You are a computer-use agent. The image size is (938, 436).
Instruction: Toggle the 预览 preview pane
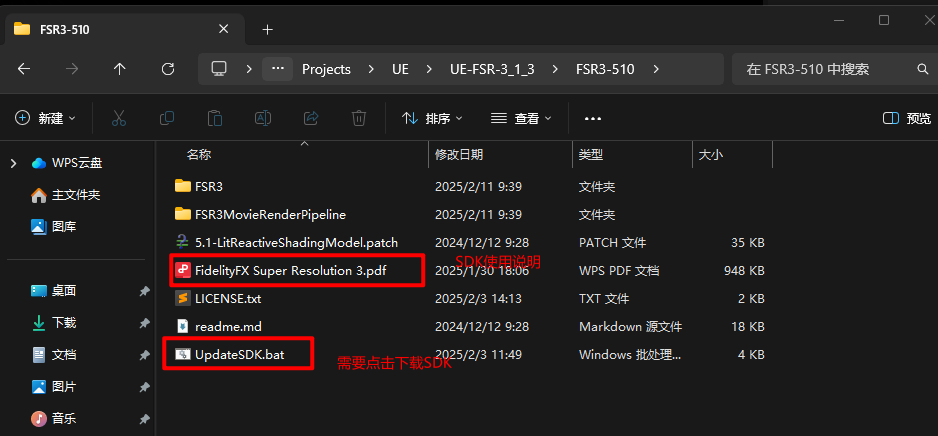[x=907, y=118]
